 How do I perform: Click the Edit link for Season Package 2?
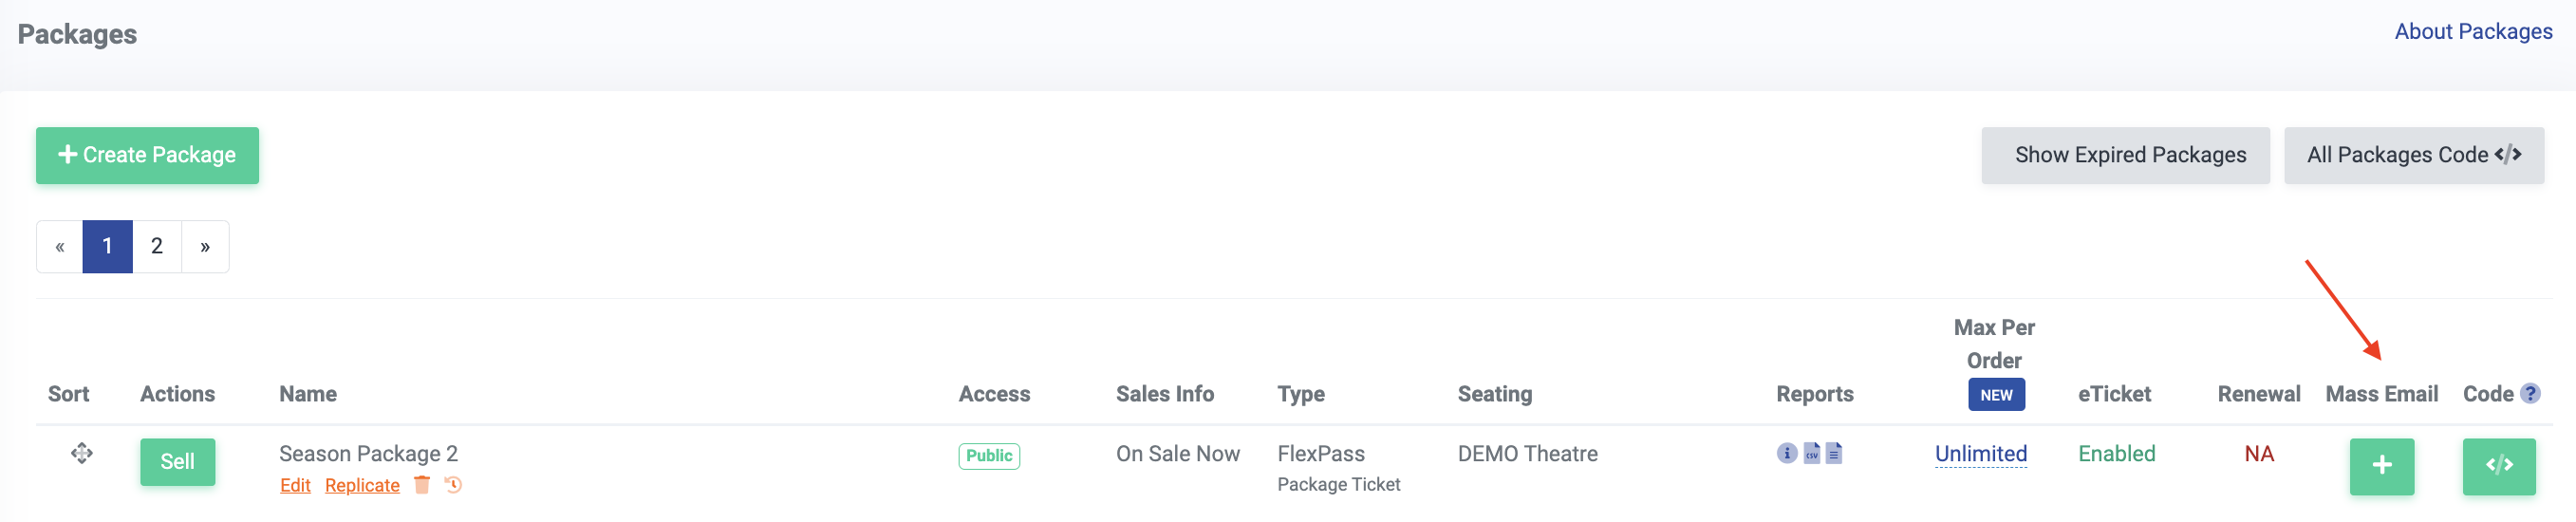[x=295, y=485]
